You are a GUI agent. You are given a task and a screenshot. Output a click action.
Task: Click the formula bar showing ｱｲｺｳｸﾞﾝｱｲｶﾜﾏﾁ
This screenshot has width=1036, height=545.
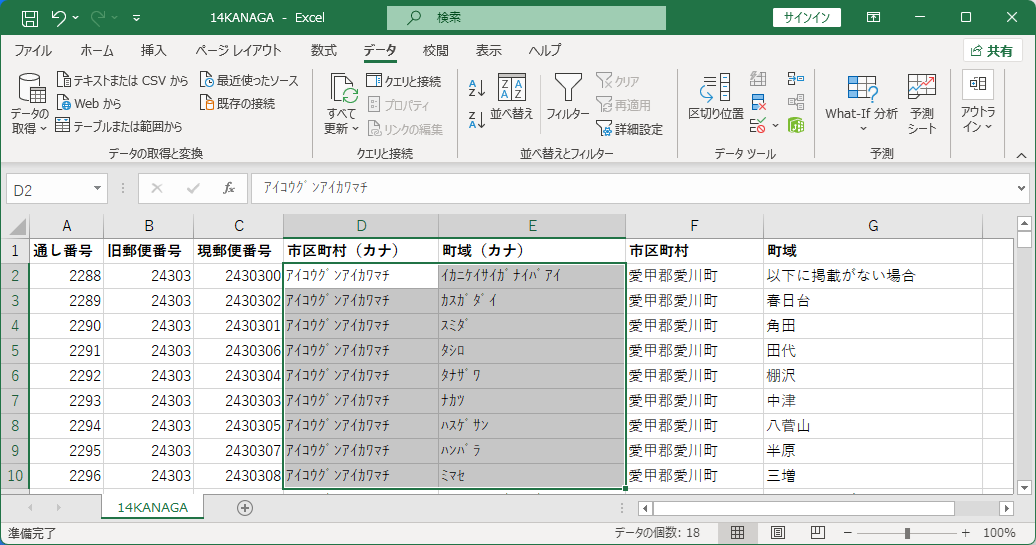tap(632, 188)
